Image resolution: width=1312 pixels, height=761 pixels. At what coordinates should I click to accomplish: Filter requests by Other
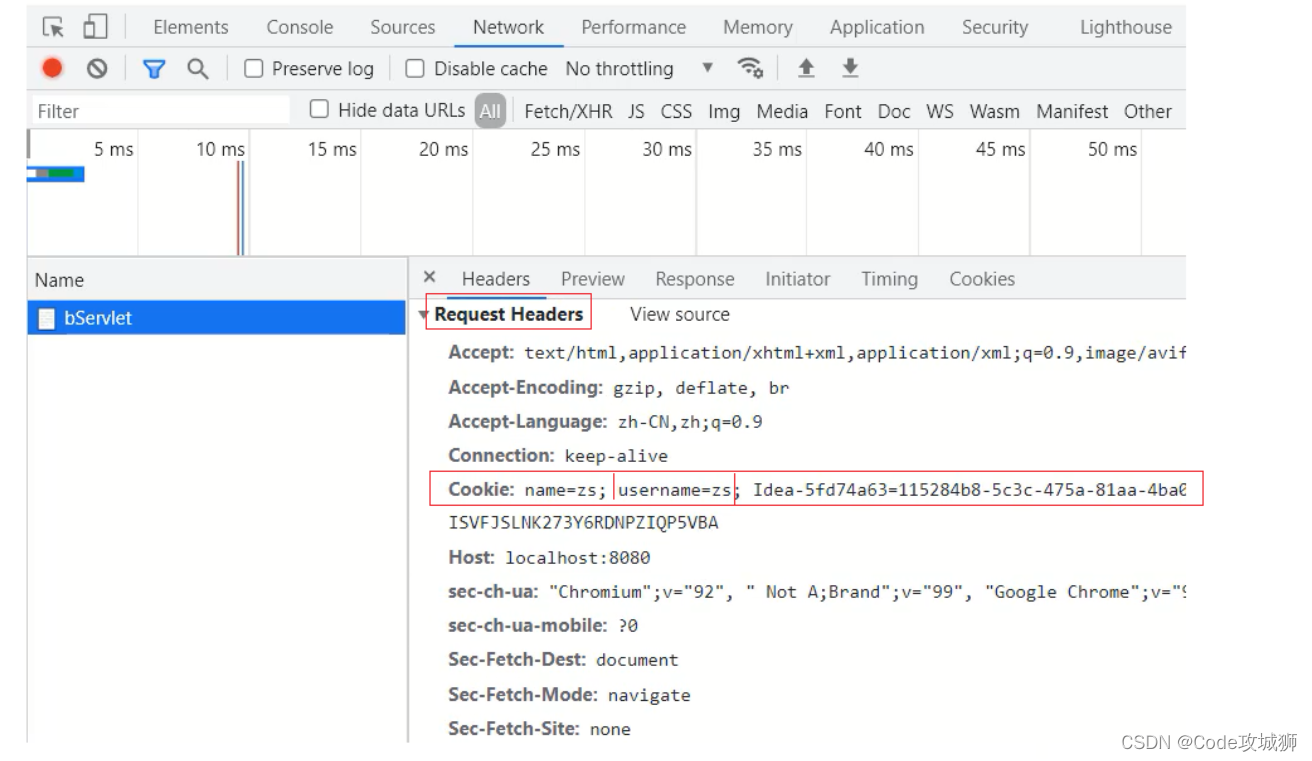click(1147, 111)
